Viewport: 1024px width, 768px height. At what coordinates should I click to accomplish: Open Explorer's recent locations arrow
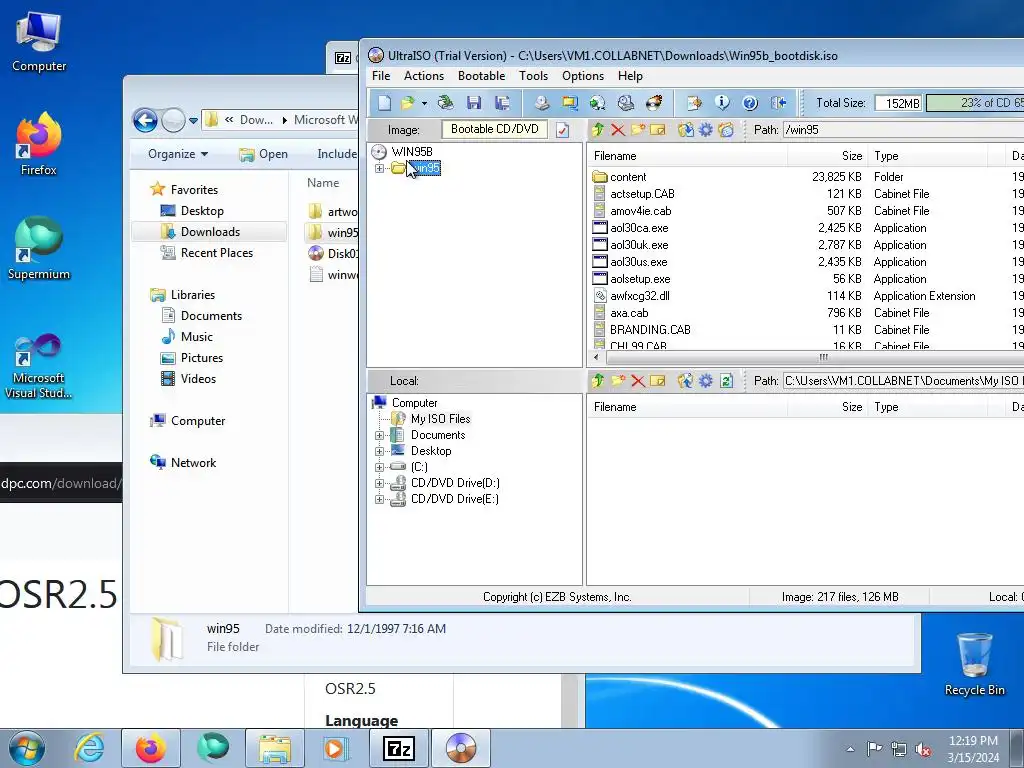pyautogui.click(x=193, y=121)
